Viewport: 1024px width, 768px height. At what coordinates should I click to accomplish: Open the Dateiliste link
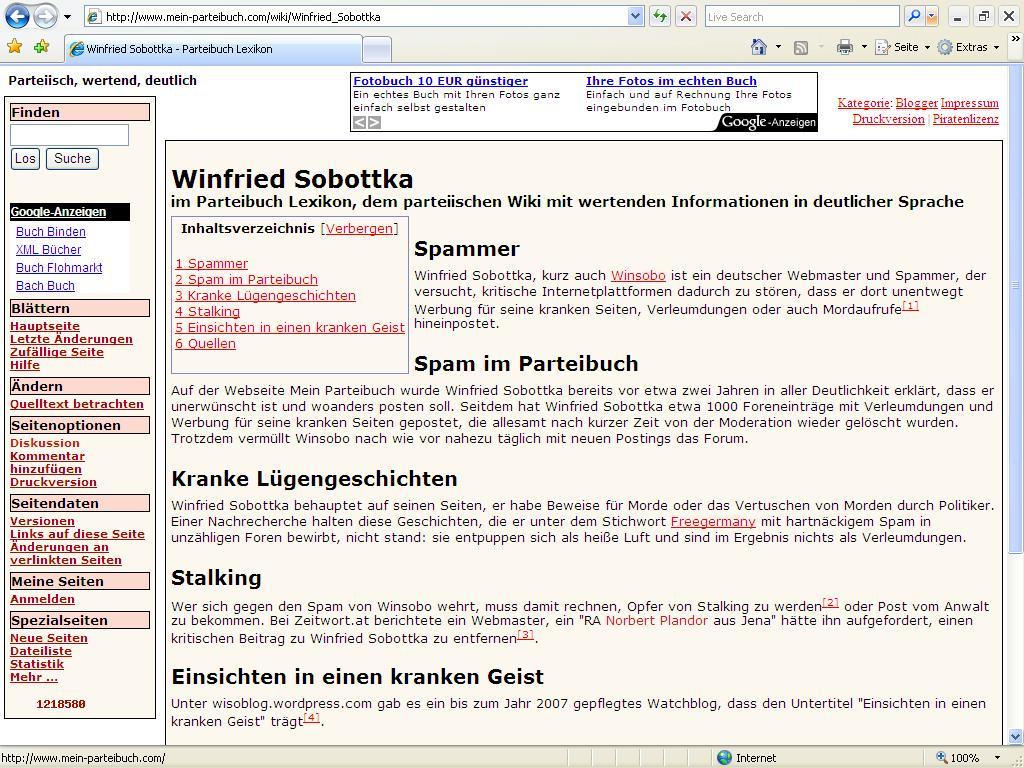tap(41, 651)
